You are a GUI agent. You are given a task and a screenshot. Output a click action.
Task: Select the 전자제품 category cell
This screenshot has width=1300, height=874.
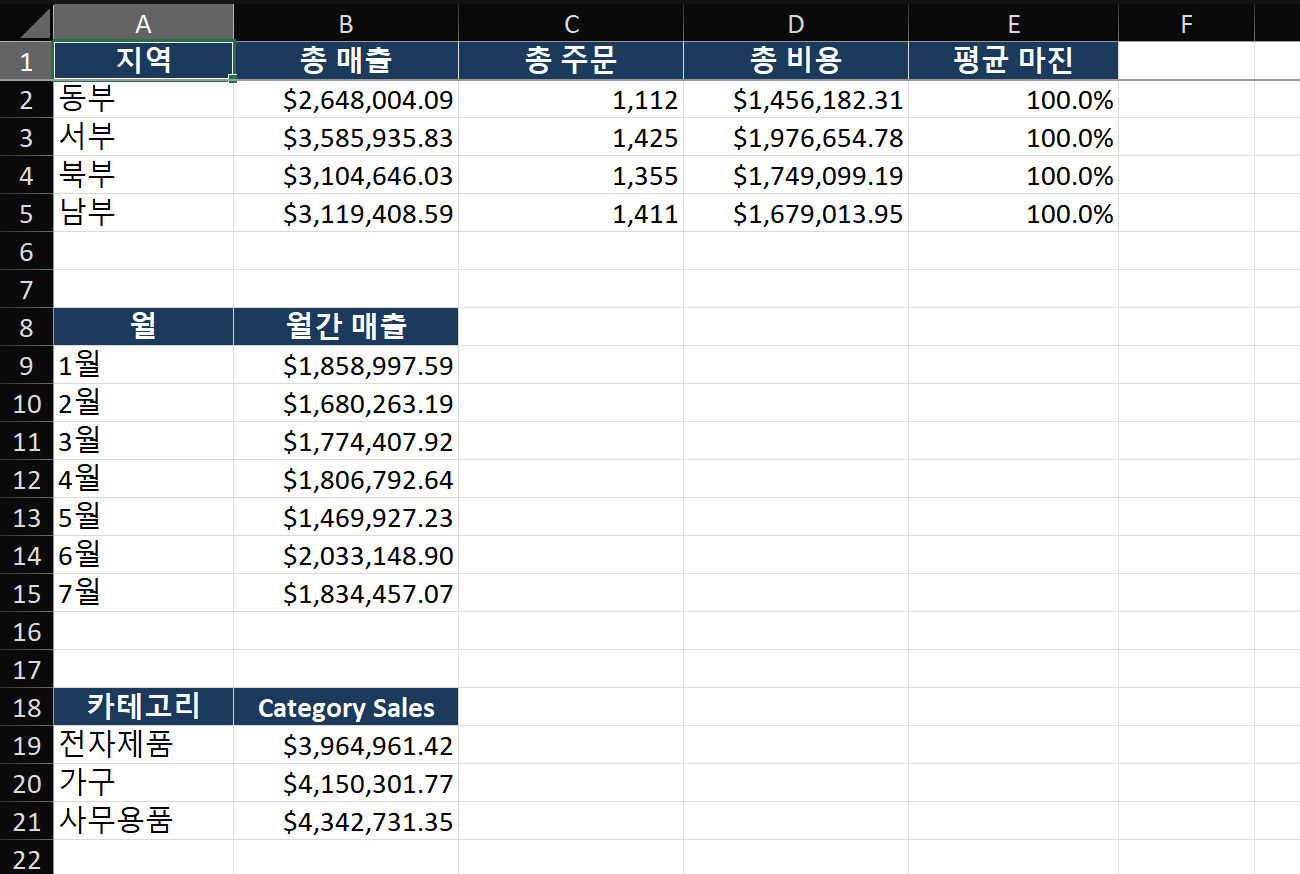click(x=143, y=745)
